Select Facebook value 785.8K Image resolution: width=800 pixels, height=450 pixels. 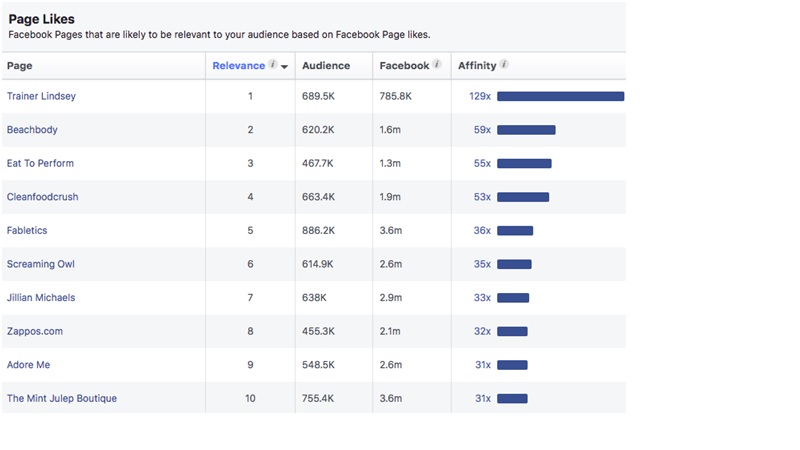(x=395, y=96)
